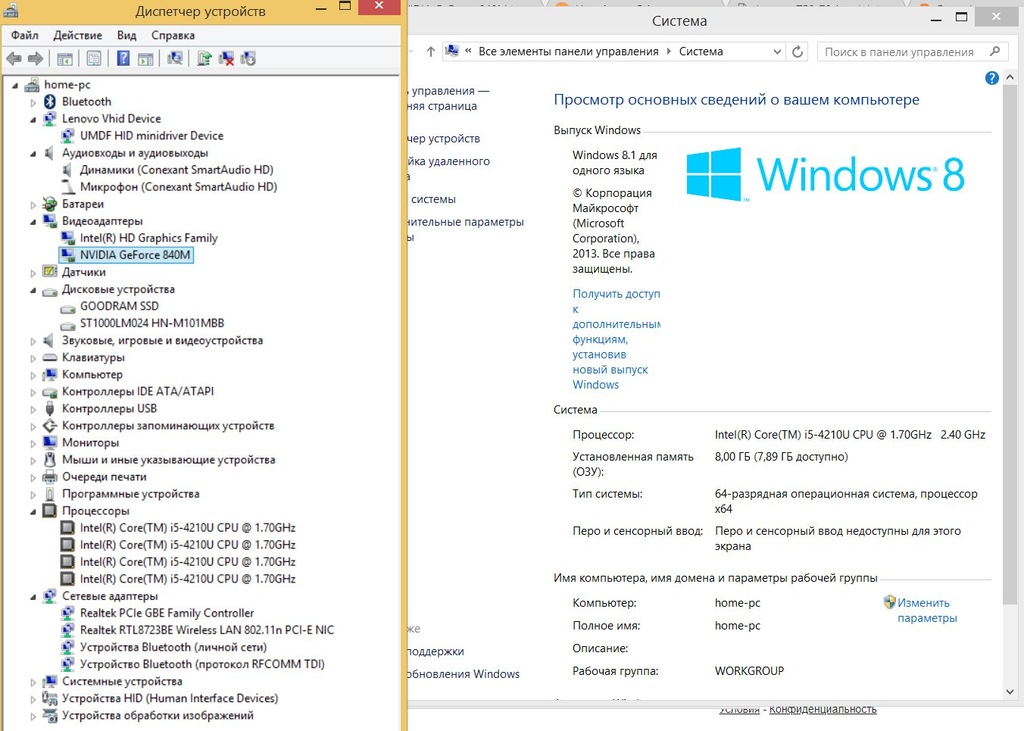1024x731 pixels.
Task: Collapse the Lenovo Vhid Device node
Action: point(33,120)
